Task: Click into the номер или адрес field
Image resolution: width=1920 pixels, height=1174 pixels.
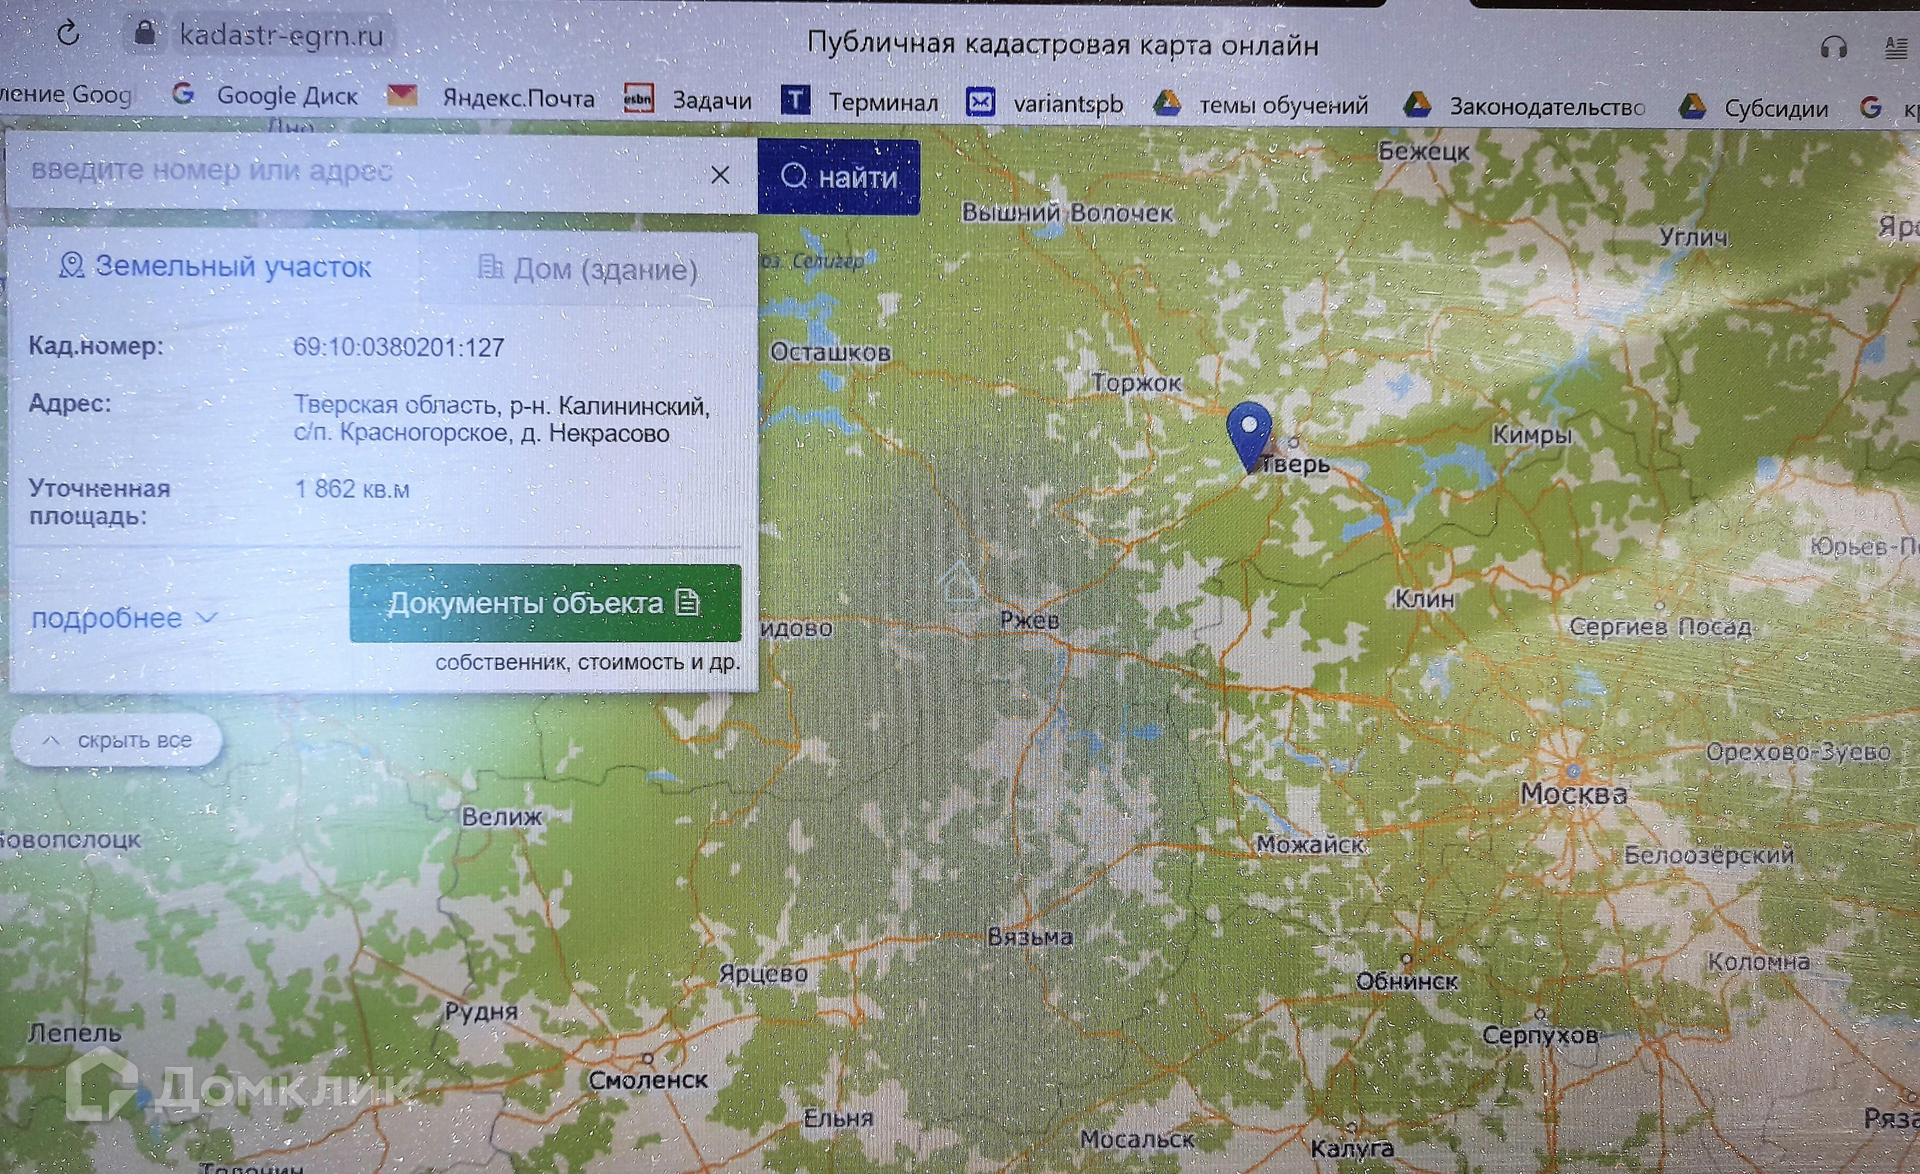Action: 350,172
